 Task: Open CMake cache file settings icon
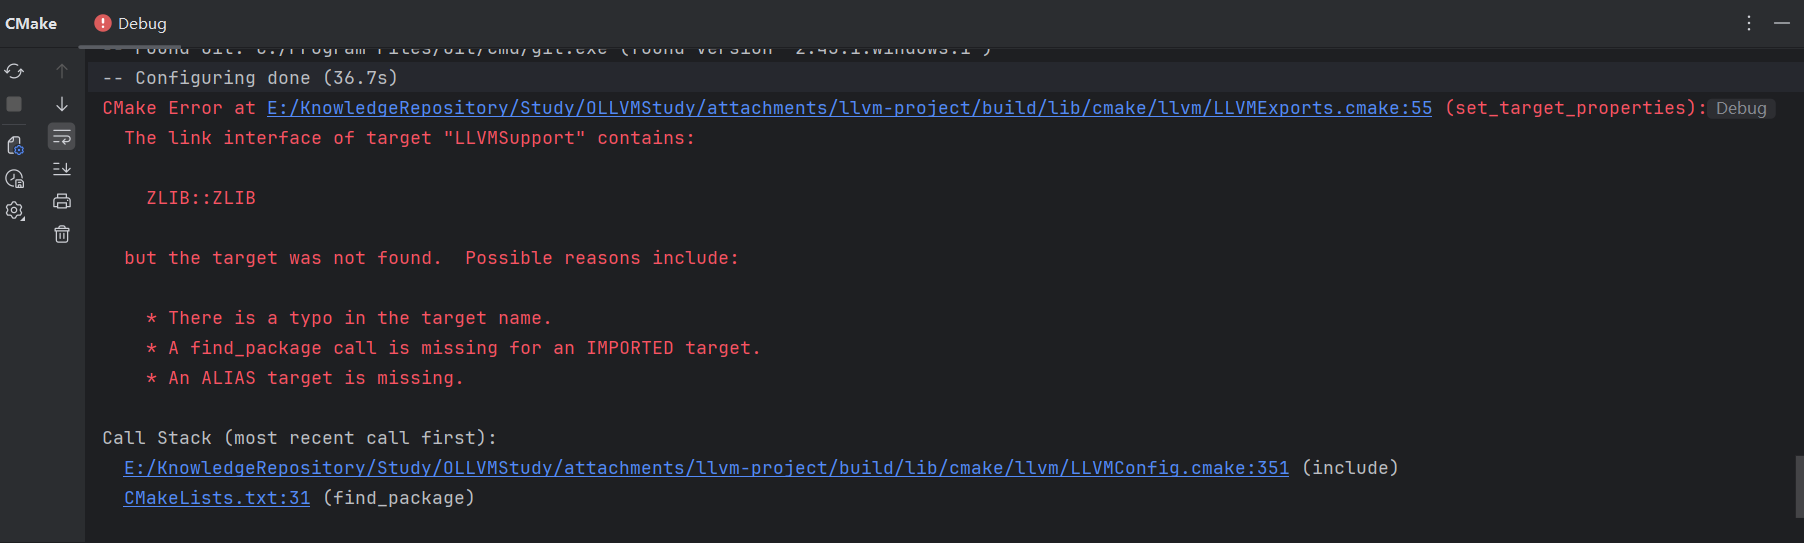click(x=14, y=146)
